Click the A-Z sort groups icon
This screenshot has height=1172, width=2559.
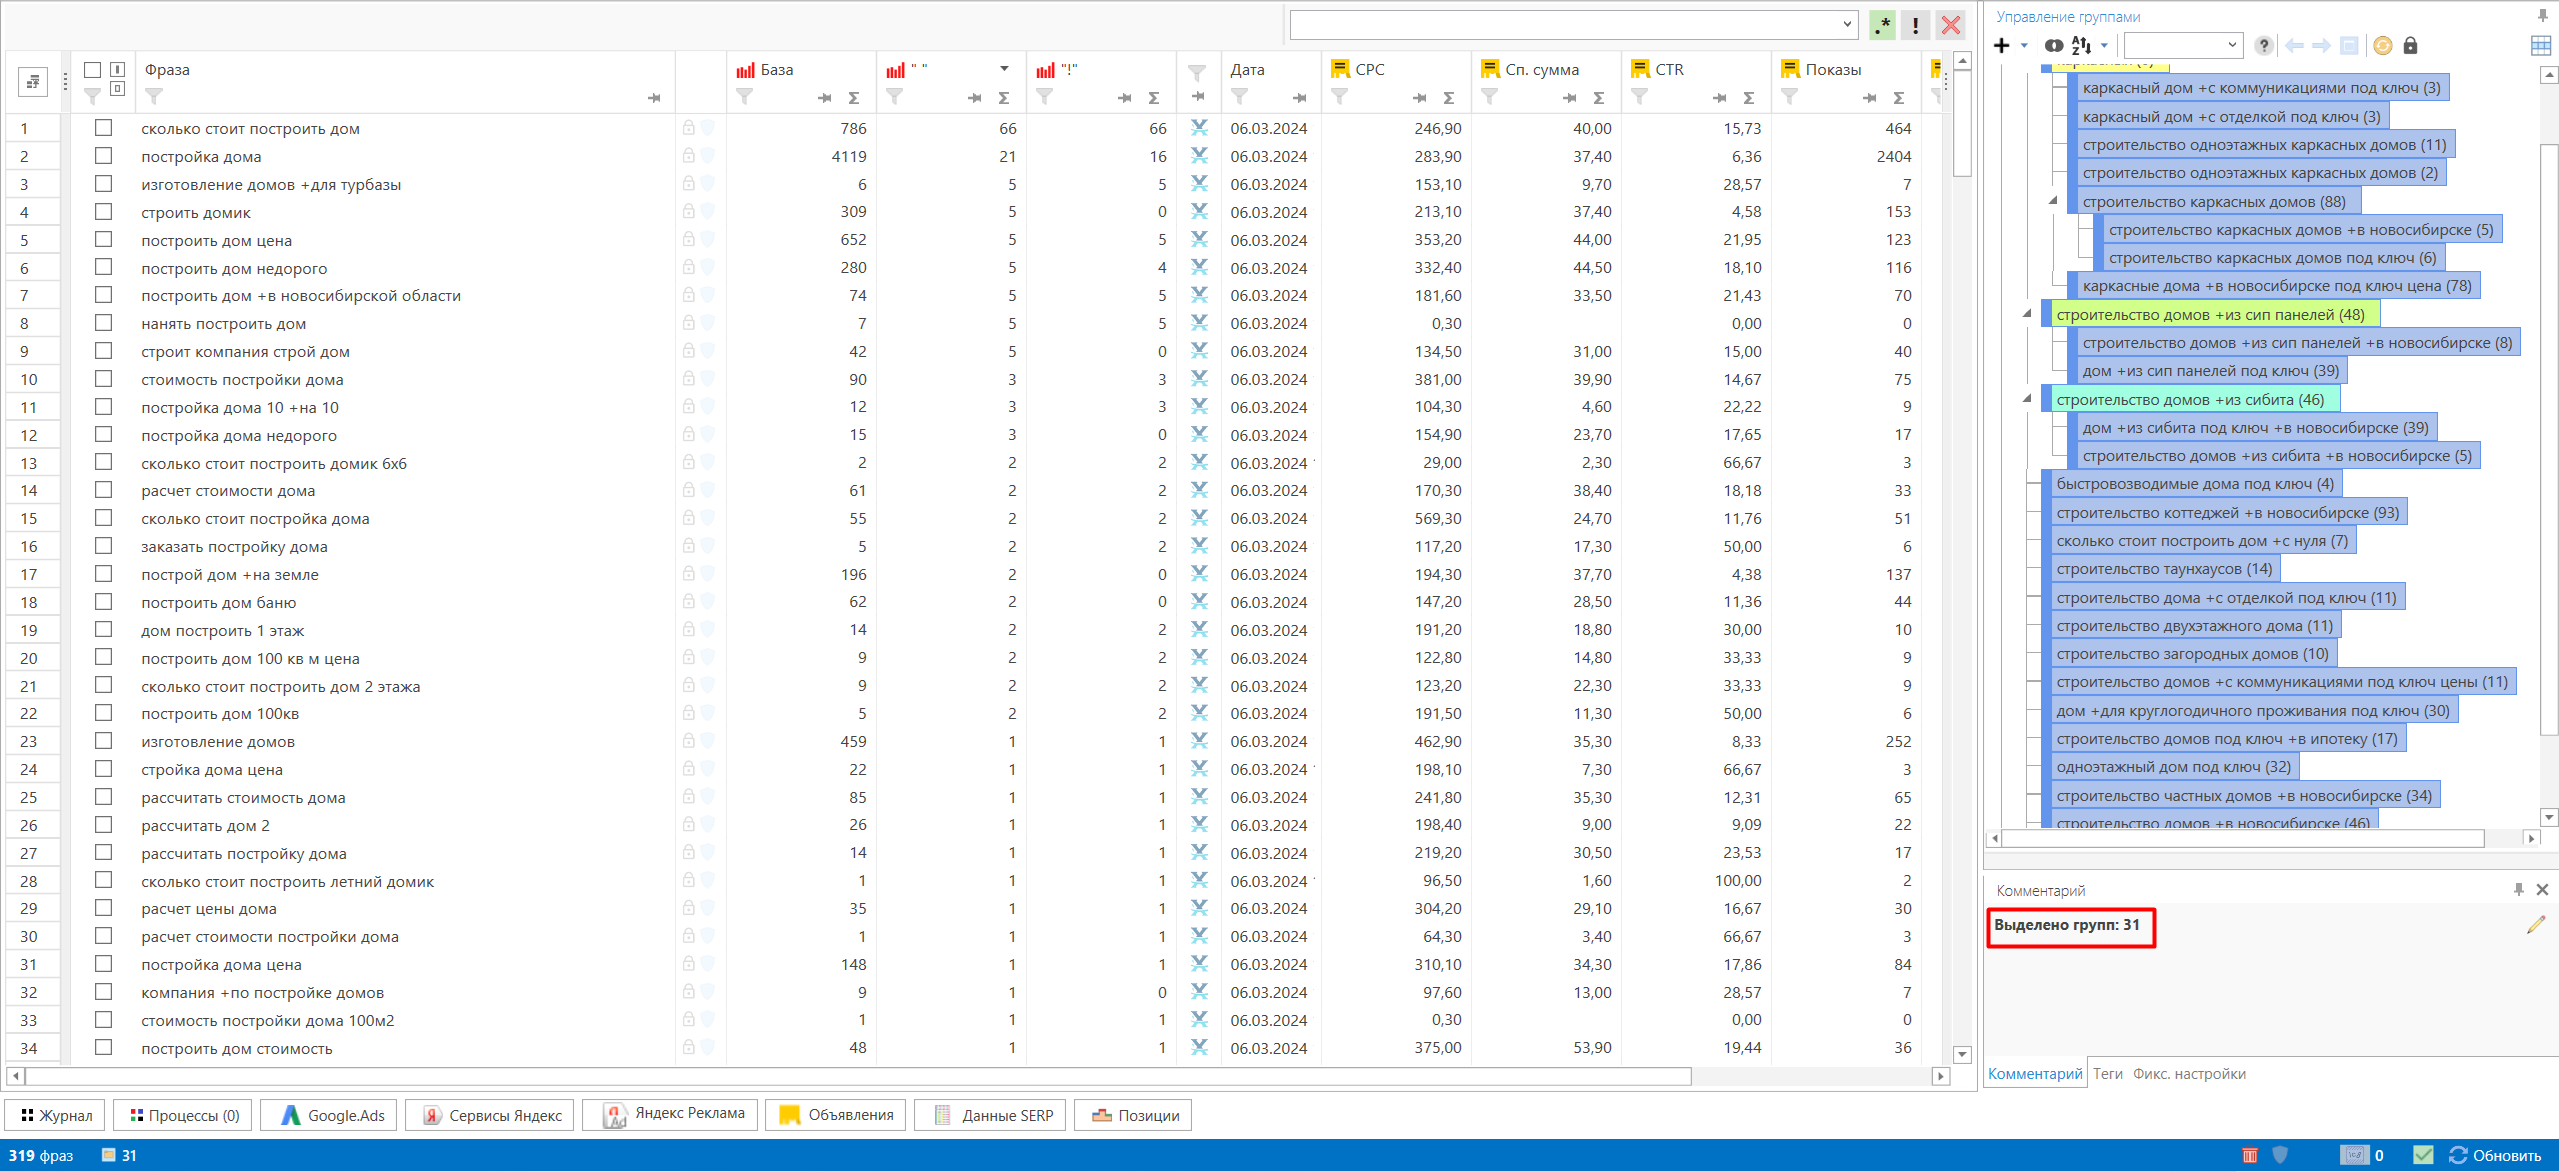point(2081,46)
